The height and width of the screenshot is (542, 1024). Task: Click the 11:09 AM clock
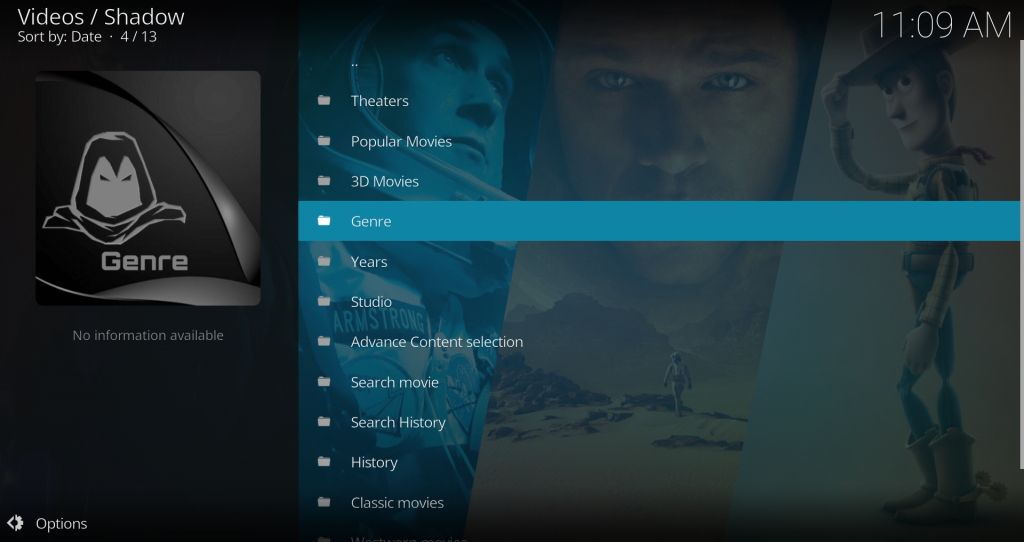point(941,26)
